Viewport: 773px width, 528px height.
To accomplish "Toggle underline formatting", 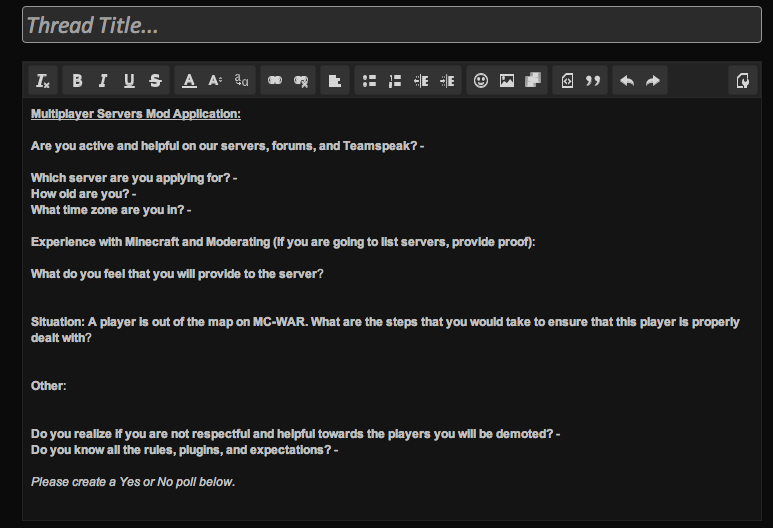I will click(x=129, y=81).
